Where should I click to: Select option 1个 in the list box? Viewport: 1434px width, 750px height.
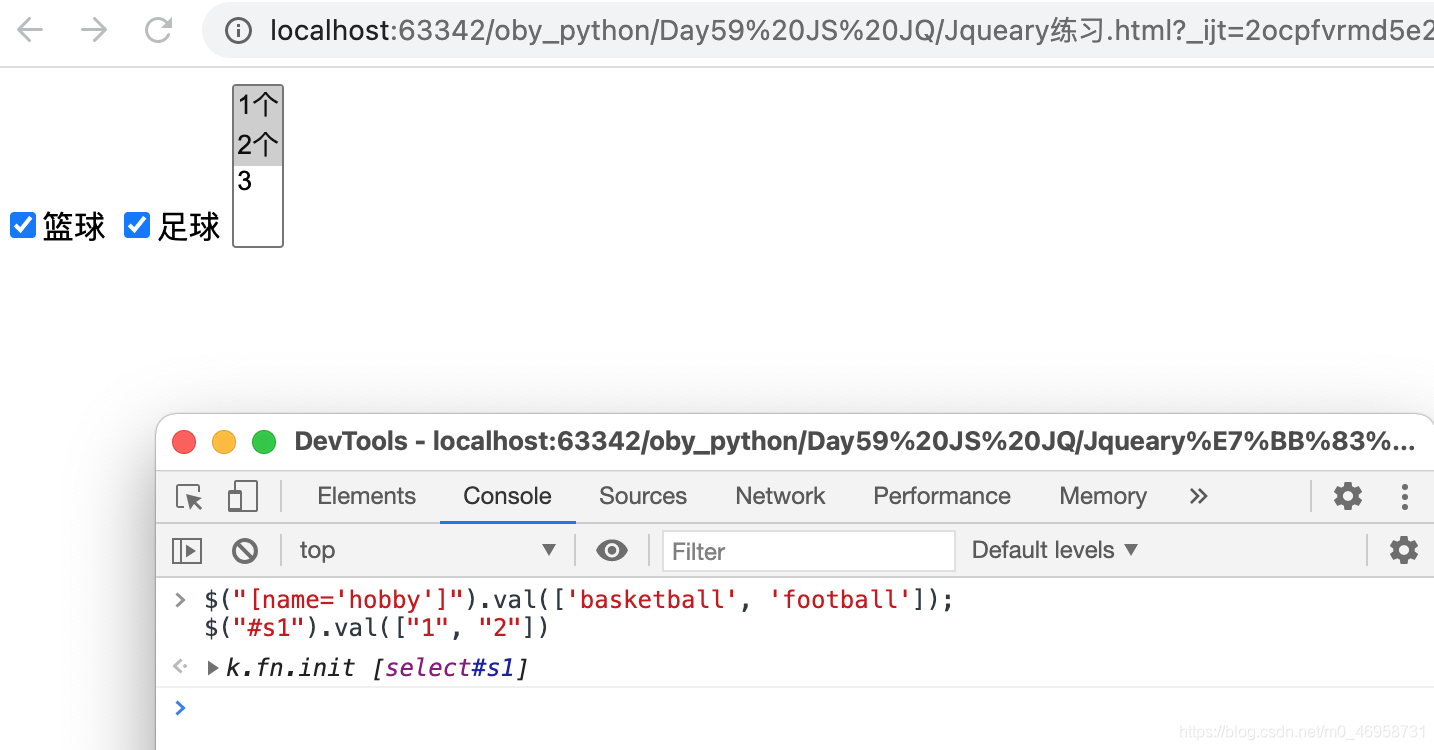tap(258, 105)
